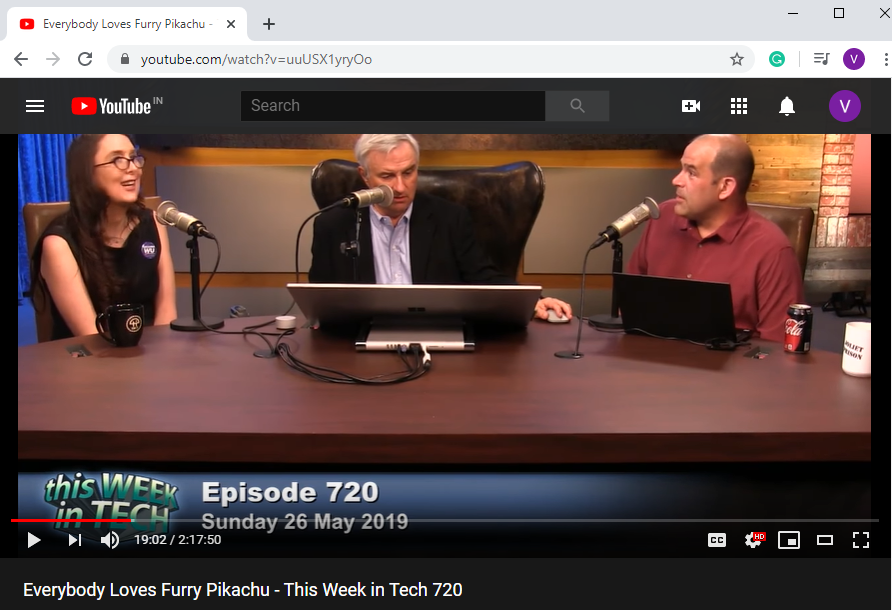Open the YouTube apps grid
The image size is (892, 610).
[x=738, y=106]
